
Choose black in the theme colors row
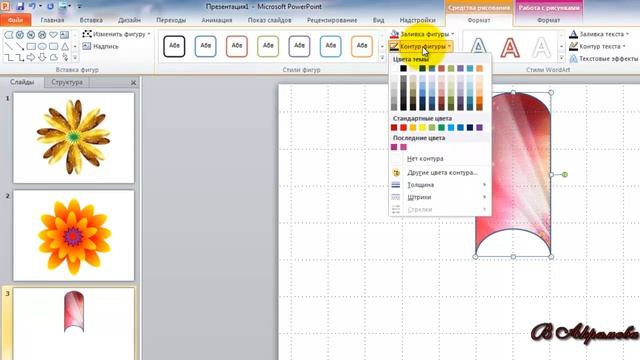point(403,68)
